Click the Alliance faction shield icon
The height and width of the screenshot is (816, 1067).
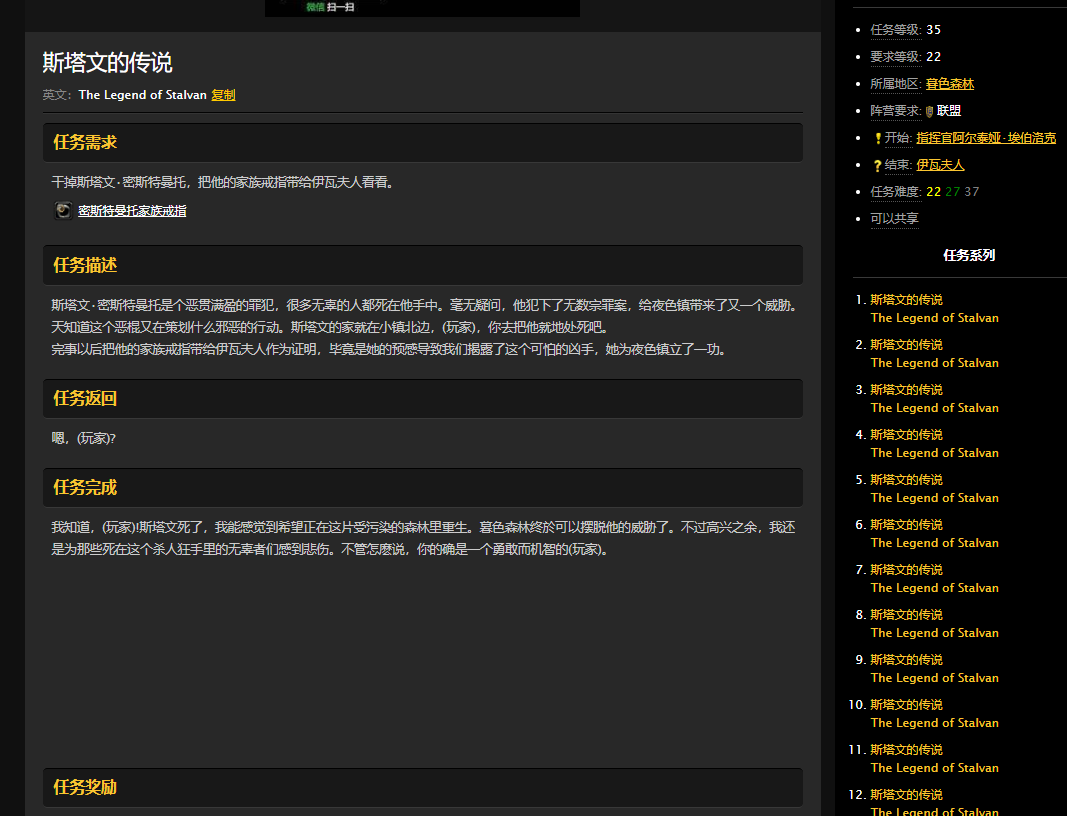click(x=929, y=111)
